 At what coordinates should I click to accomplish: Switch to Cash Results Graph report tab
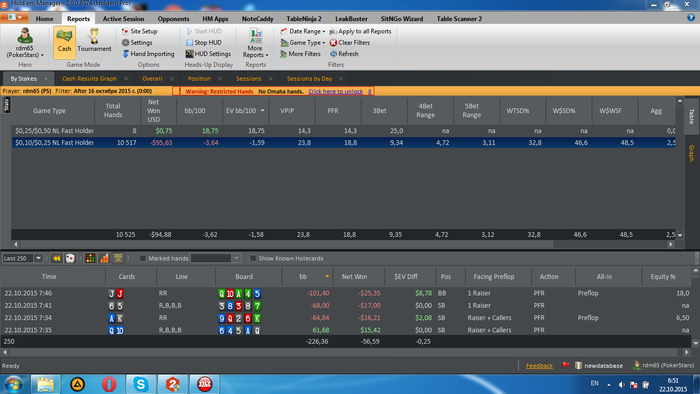[89, 79]
